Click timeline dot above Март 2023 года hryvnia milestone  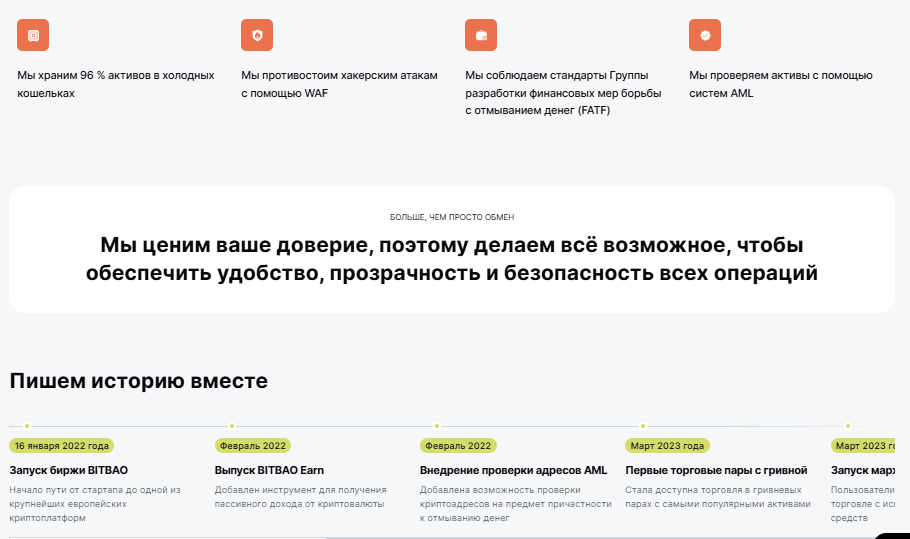(643, 426)
